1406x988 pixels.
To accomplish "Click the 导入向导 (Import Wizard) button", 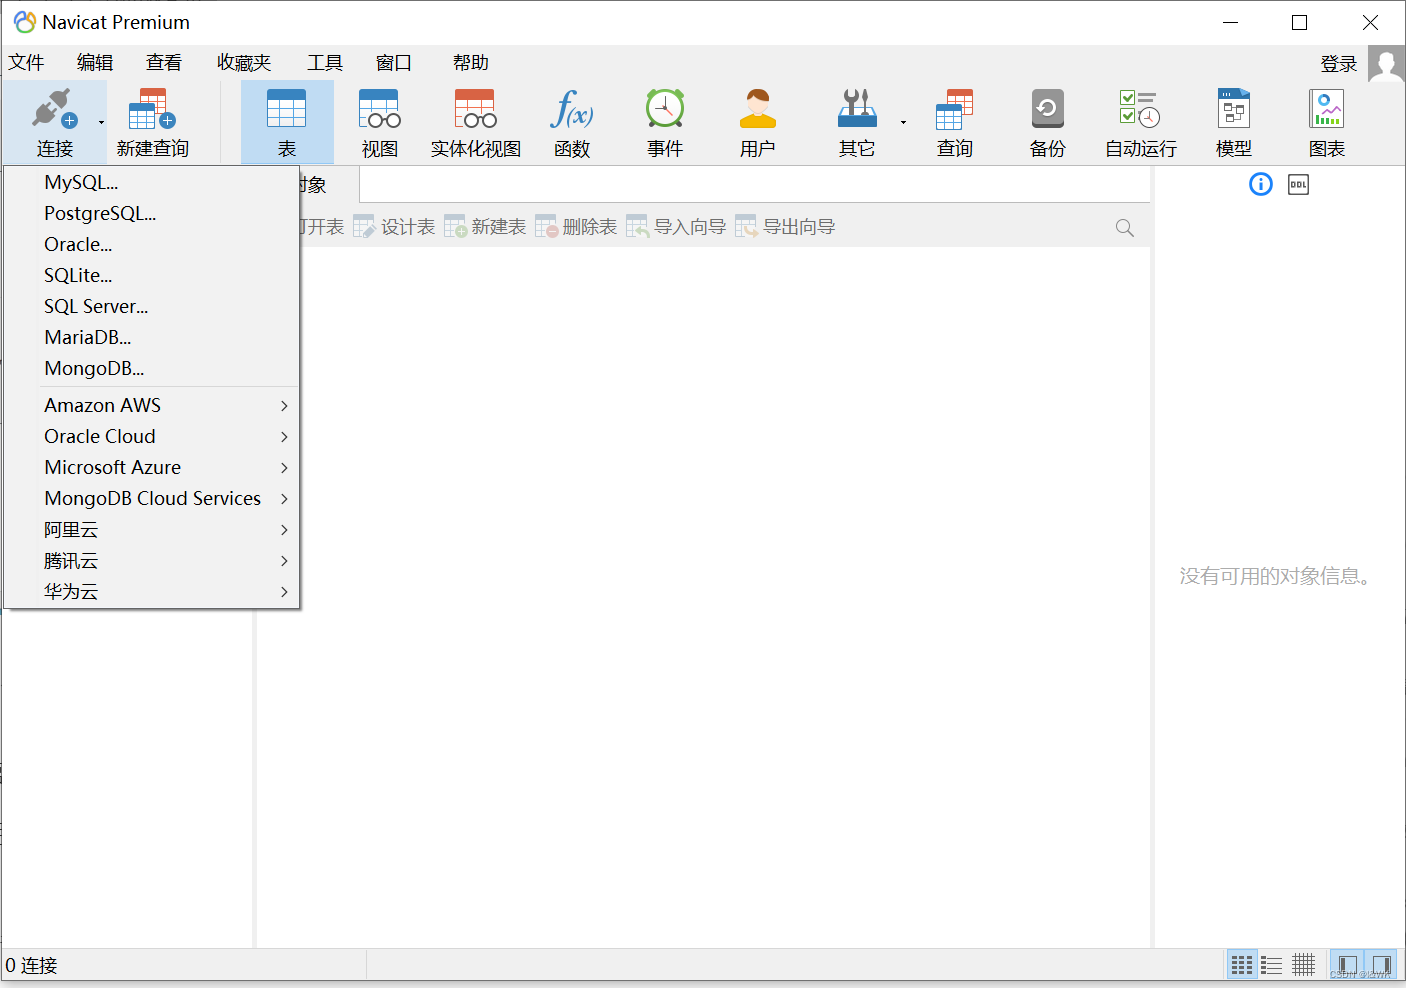I will pos(676,227).
